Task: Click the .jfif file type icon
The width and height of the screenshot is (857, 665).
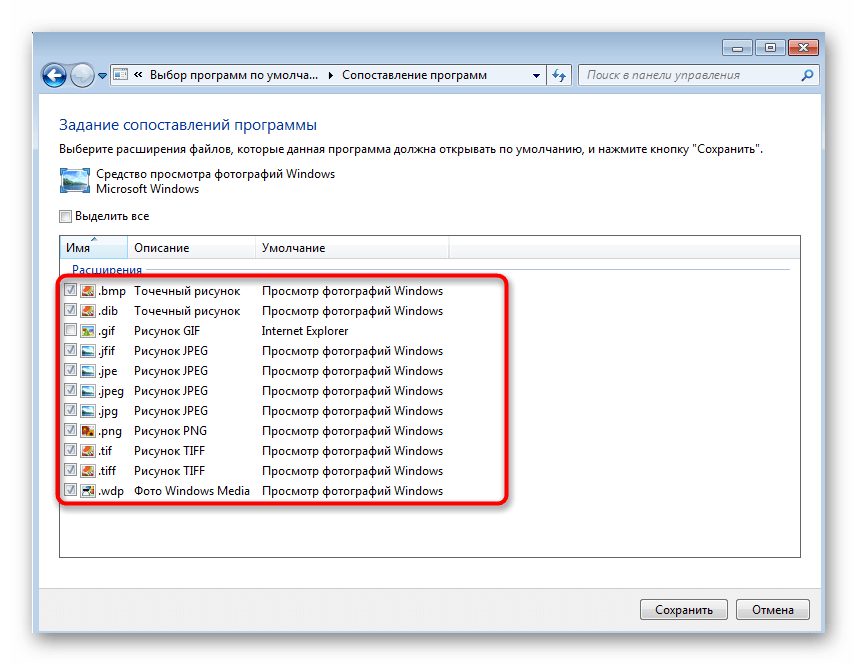Action: 87,351
